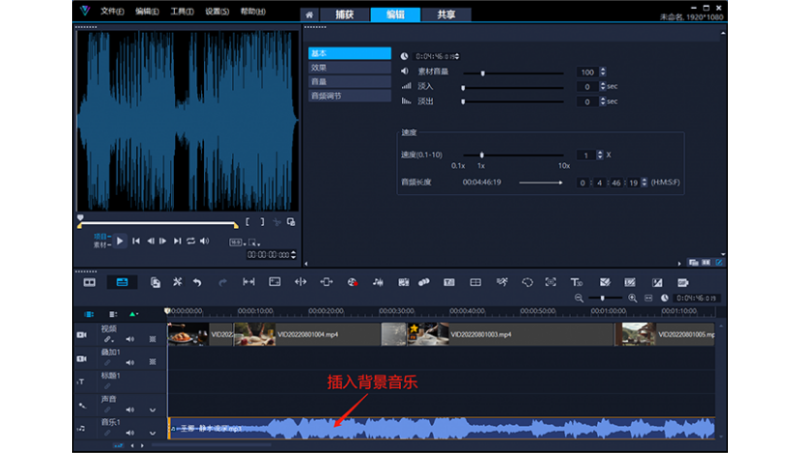Mute the 音乐1 music track
The image size is (800, 453).
click(130, 433)
